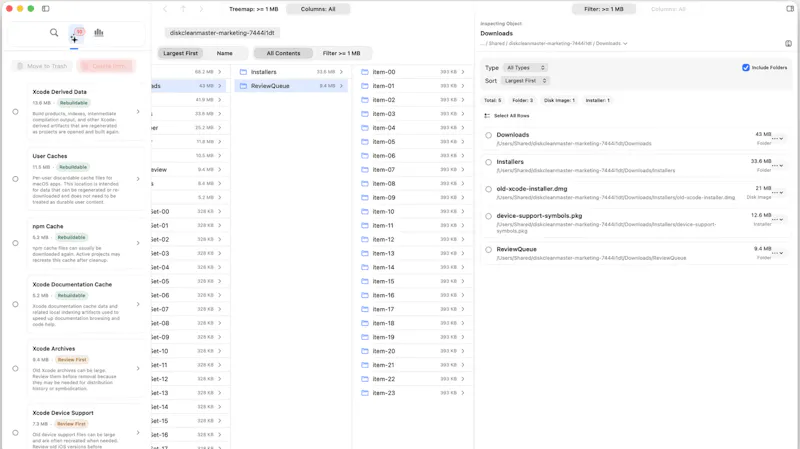Open more options for Installers row
Screen dimensions: 800x449
coord(778,166)
